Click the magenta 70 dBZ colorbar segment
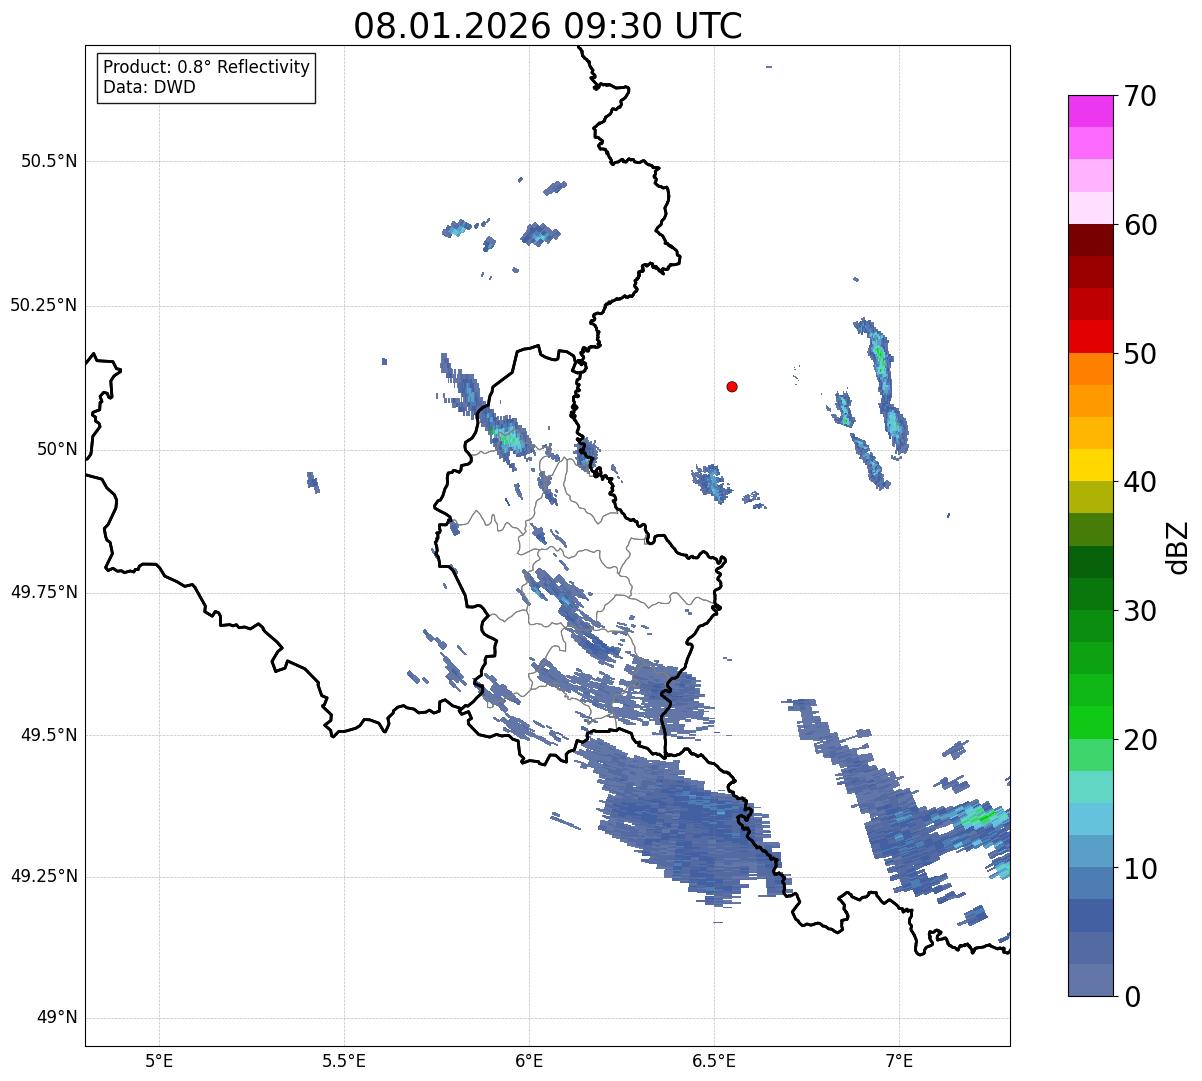The image size is (1202, 1081). pos(1090,111)
